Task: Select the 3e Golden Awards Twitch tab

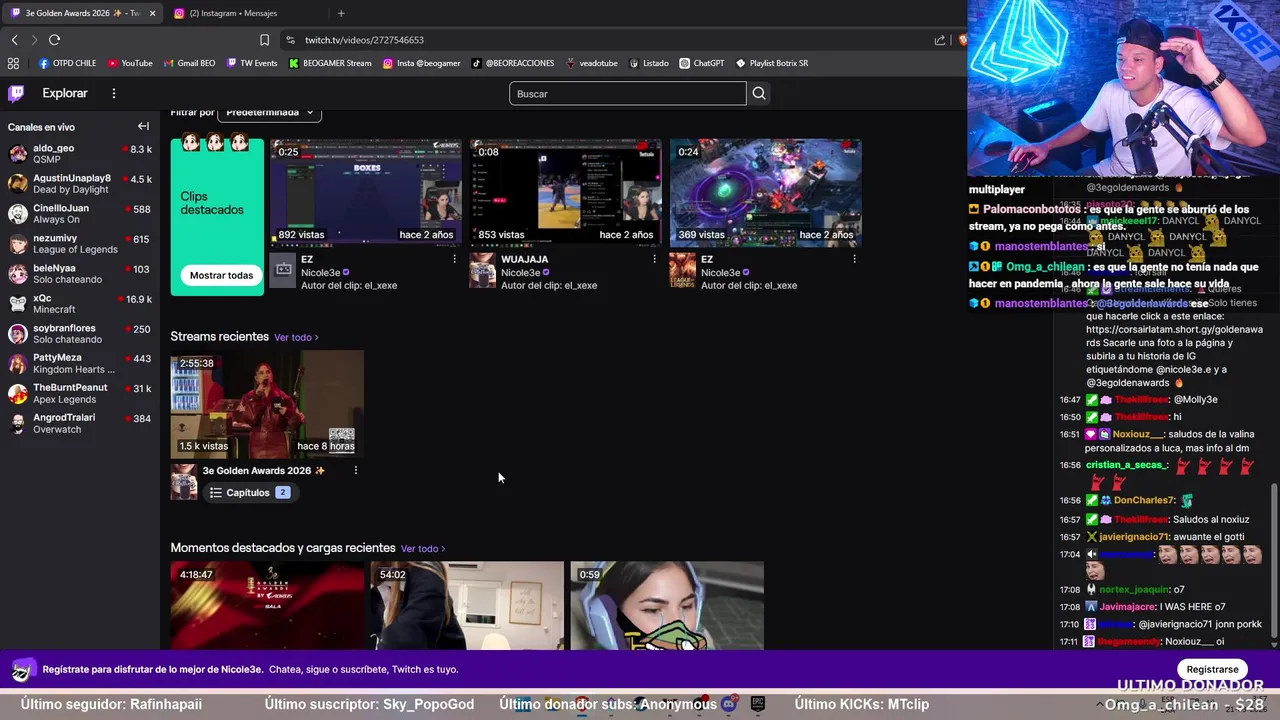Action: click(82, 13)
